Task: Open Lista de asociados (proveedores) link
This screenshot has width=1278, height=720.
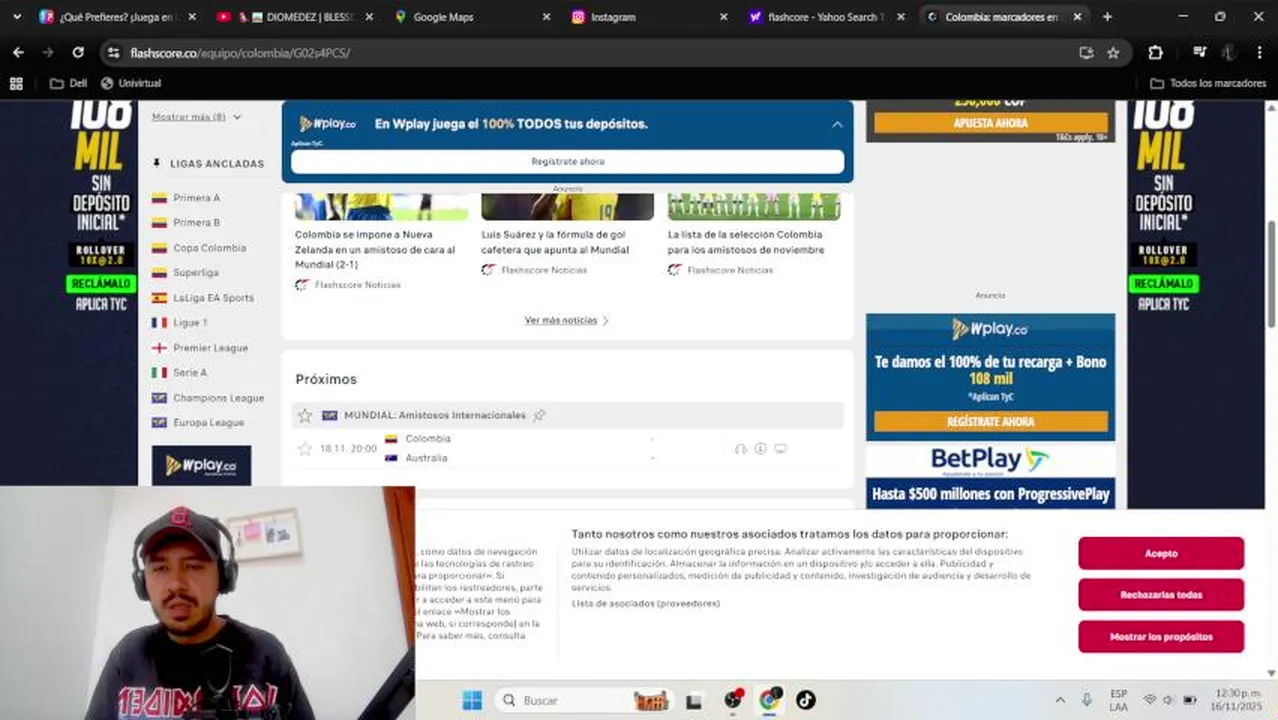Action: coord(646,603)
